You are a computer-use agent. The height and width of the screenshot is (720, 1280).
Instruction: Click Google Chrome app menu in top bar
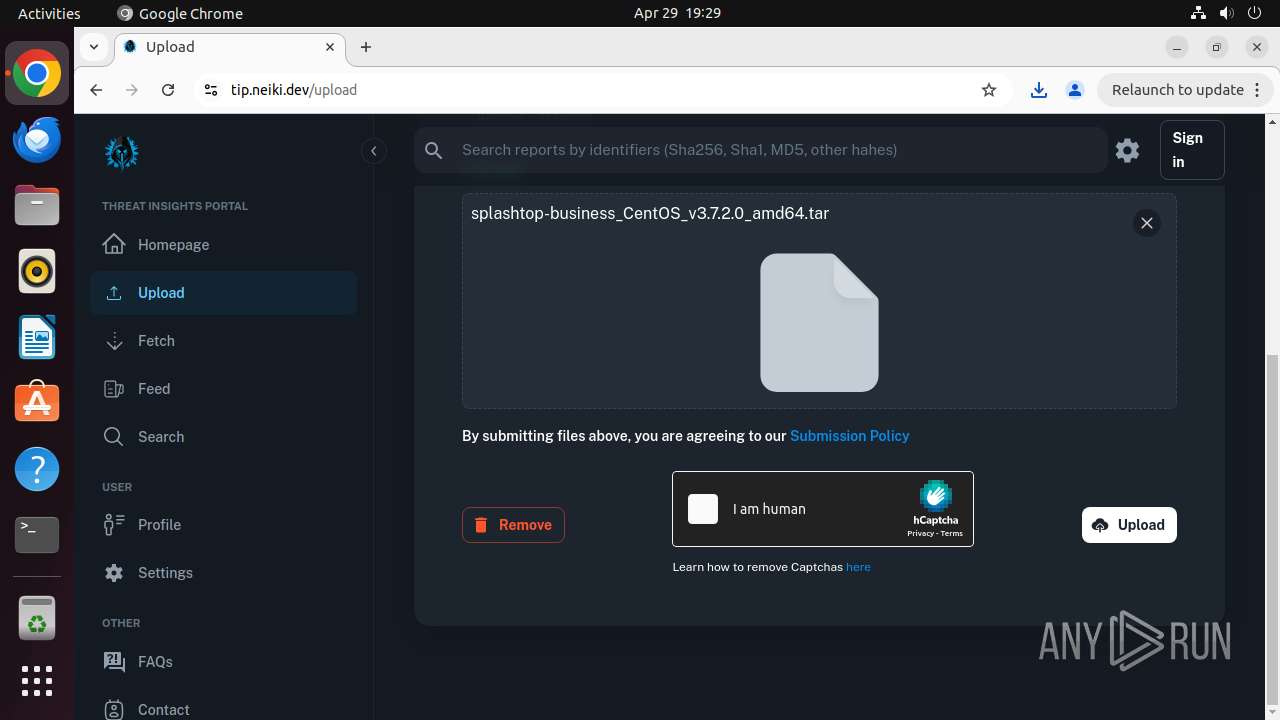180,13
